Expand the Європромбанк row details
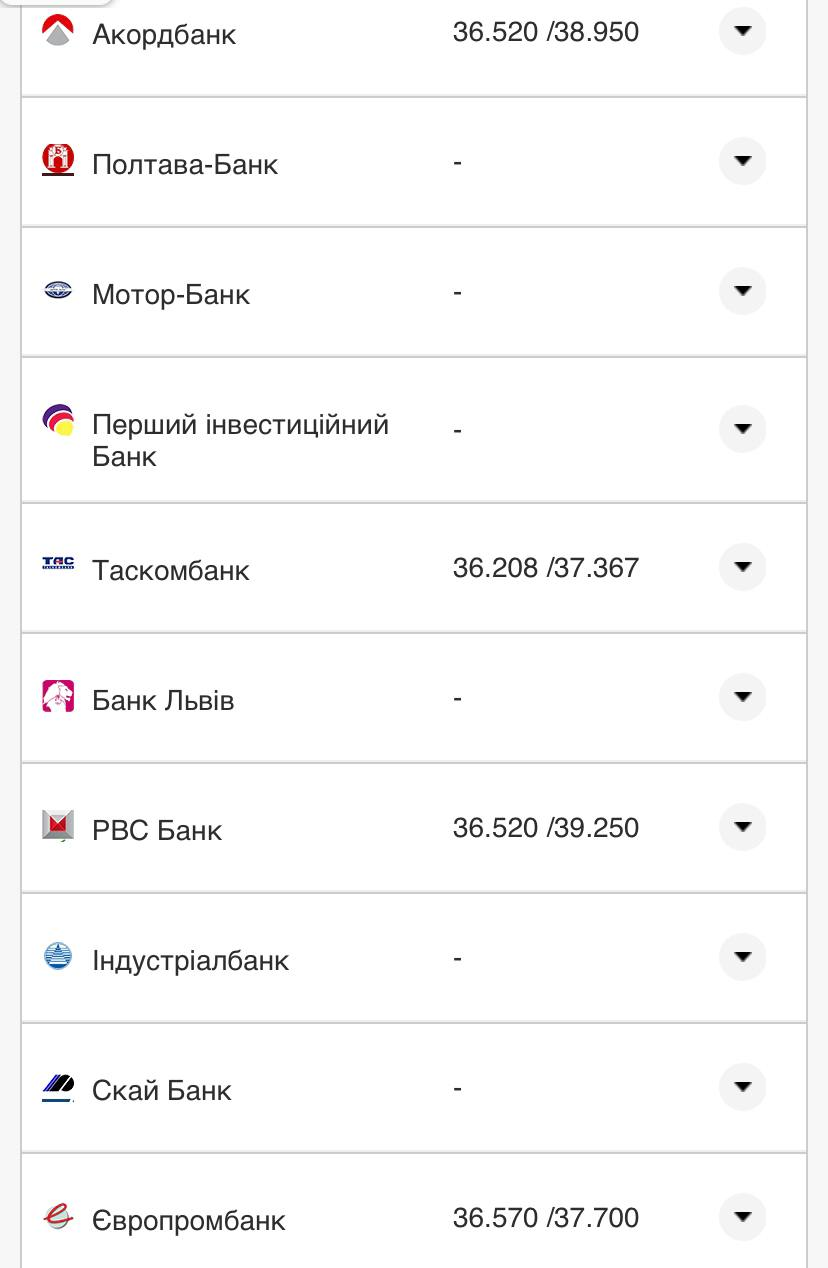 click(741, 1216)
